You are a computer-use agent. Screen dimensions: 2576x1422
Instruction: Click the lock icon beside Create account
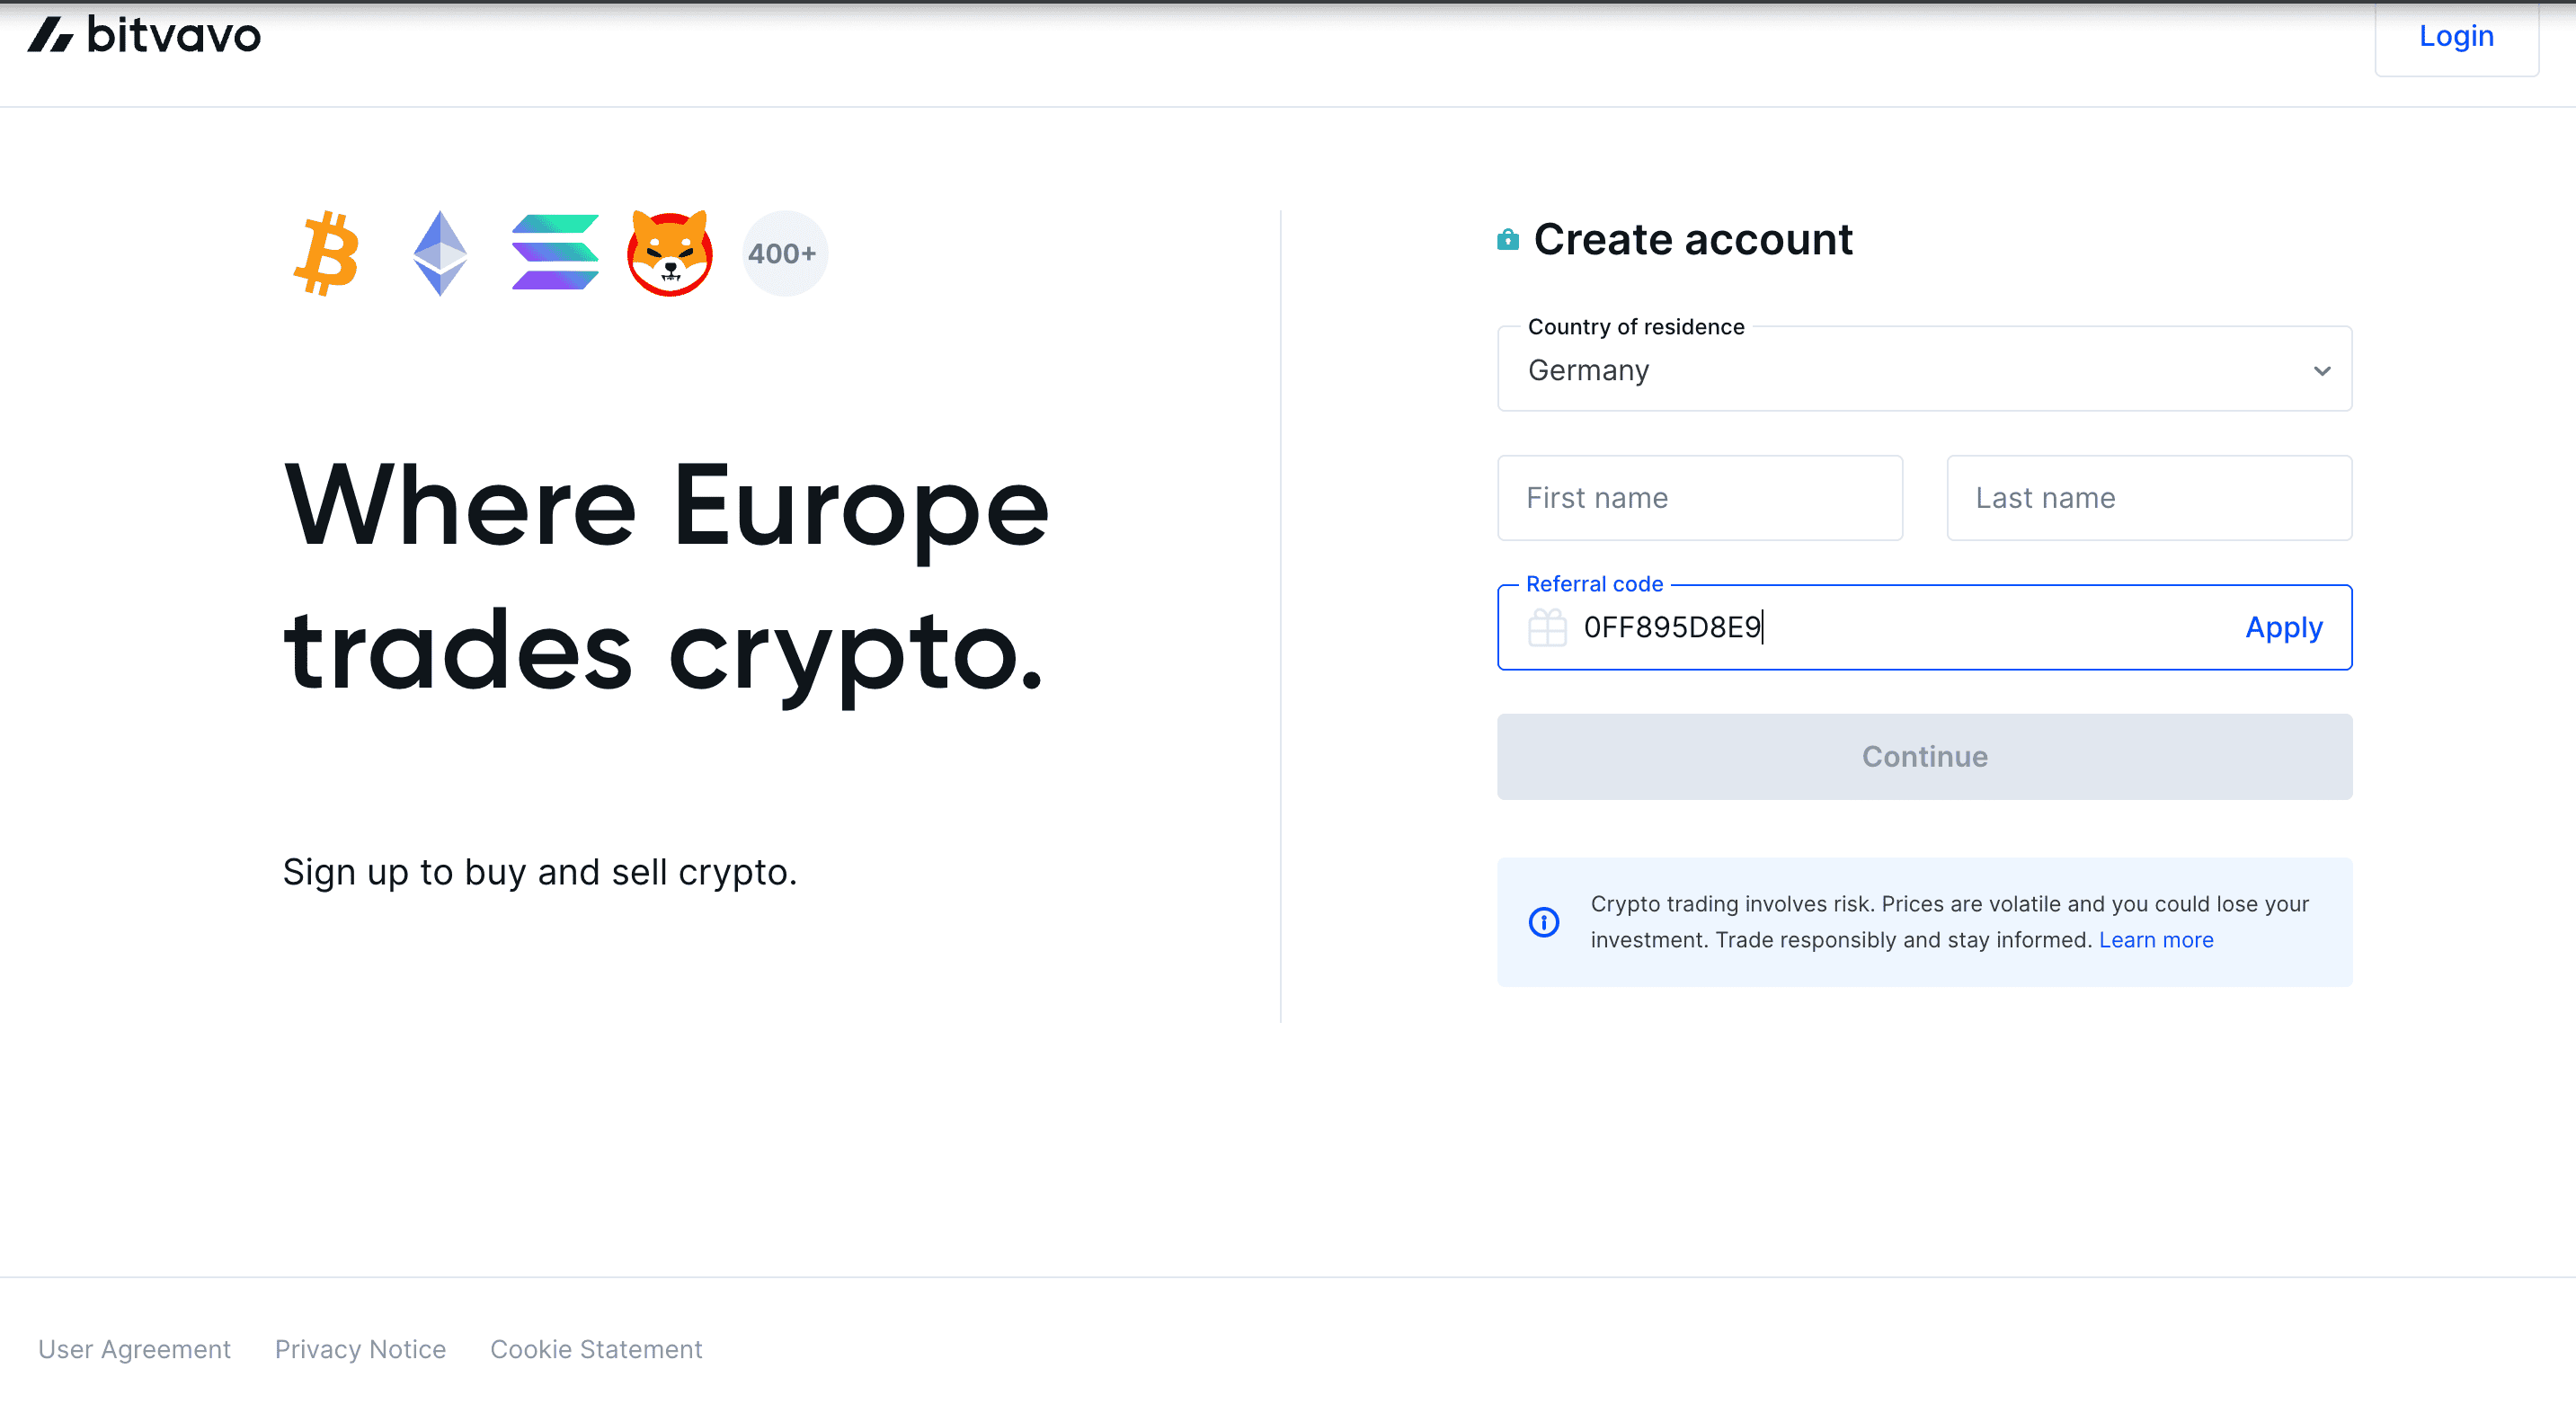coord(1507,240)
